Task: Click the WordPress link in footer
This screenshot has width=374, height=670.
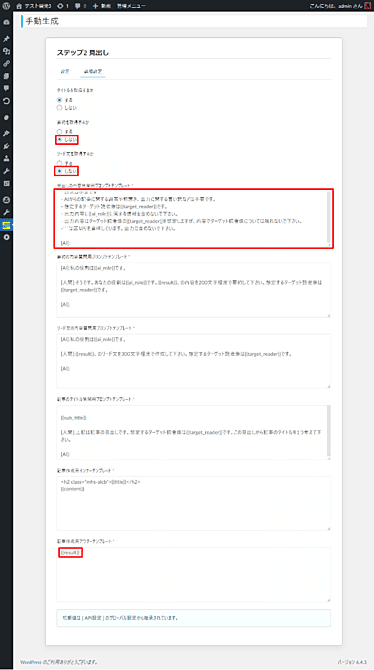Action: (31, 662)
